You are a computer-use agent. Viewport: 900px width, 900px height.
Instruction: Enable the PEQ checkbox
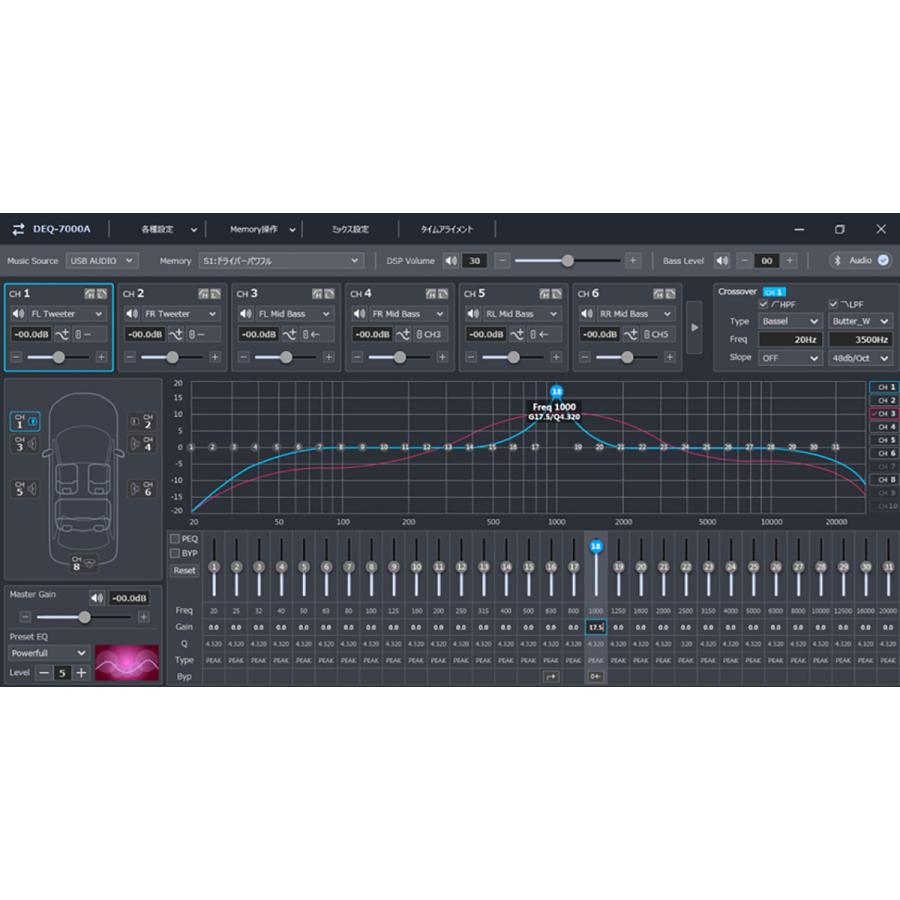pos(175,539)
